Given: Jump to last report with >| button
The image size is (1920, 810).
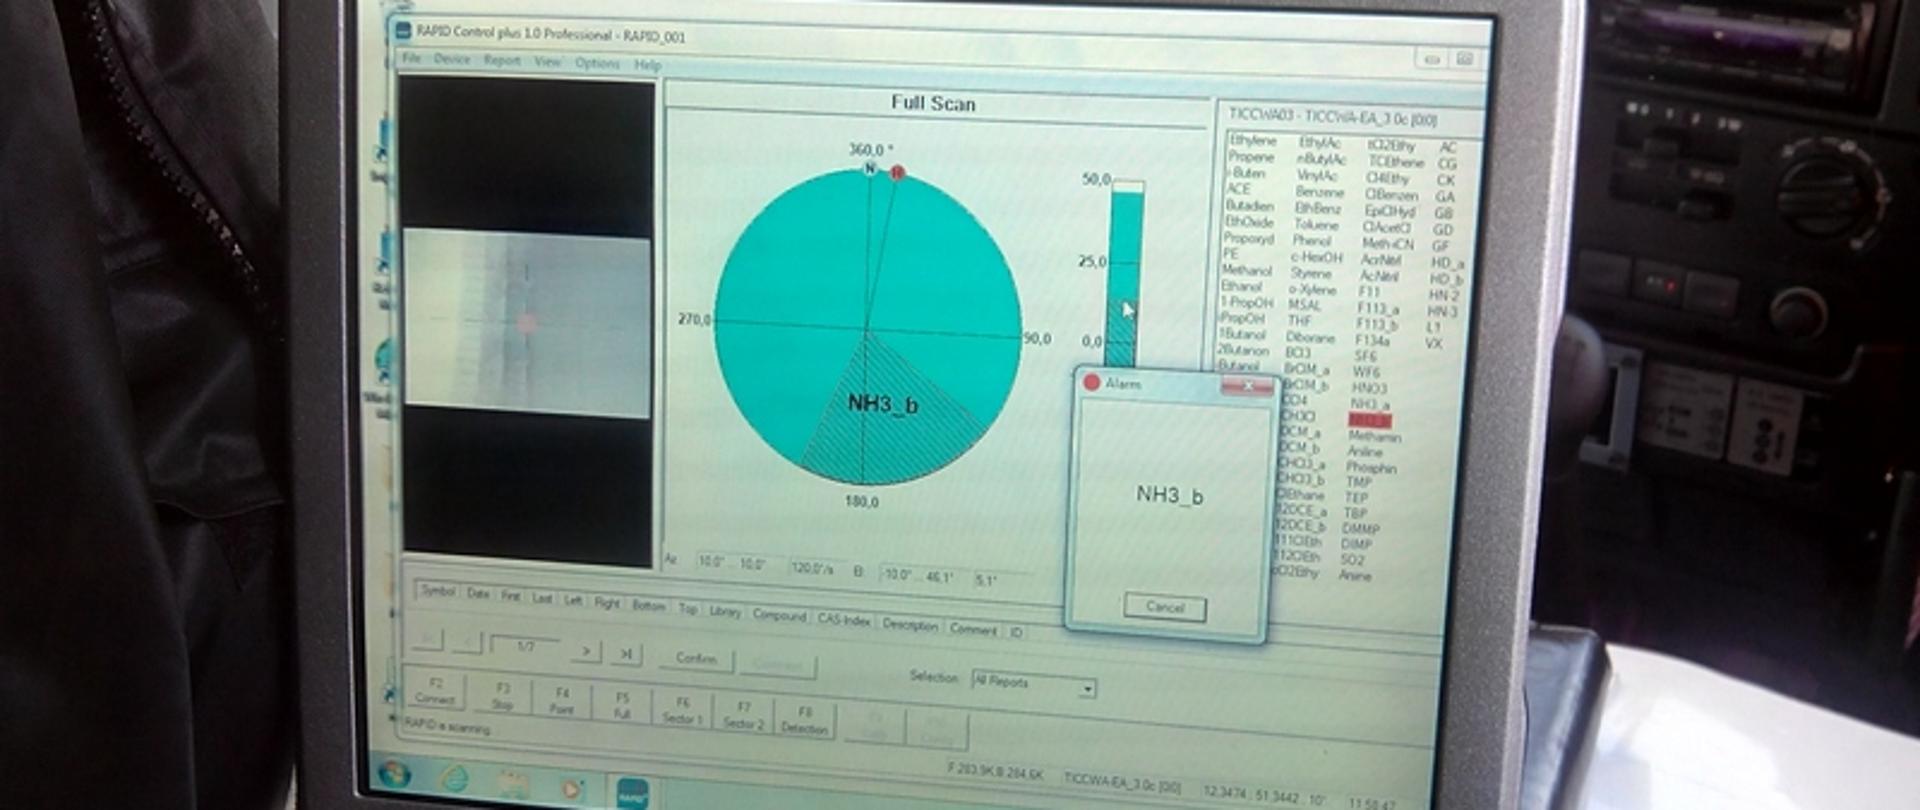Looking at the screenshot, I should [x=625, y=654].
